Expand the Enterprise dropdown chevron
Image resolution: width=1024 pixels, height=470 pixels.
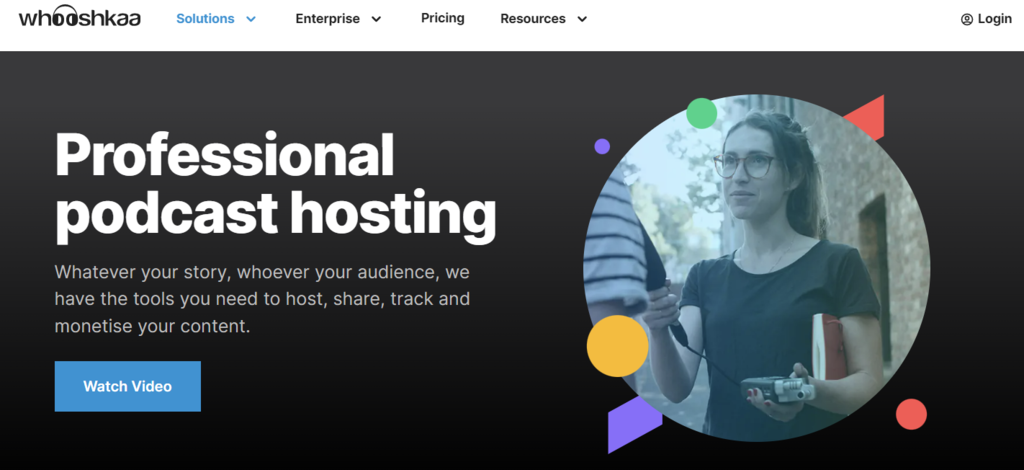376,19
